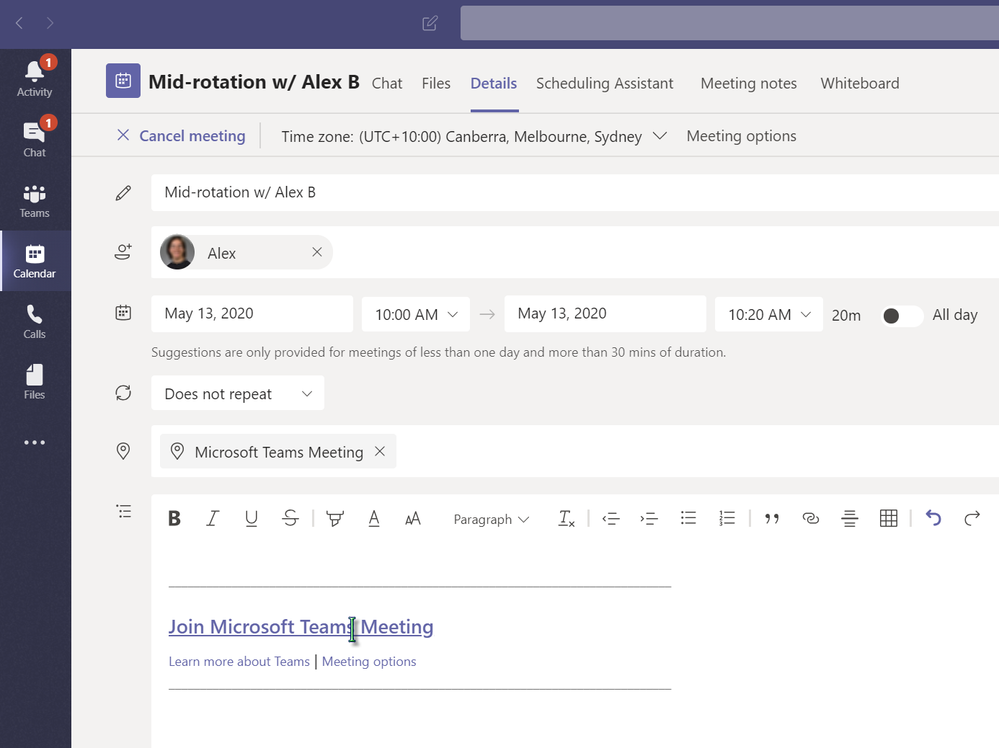Open Files in the left sidebar

click(x=34, y=382)
